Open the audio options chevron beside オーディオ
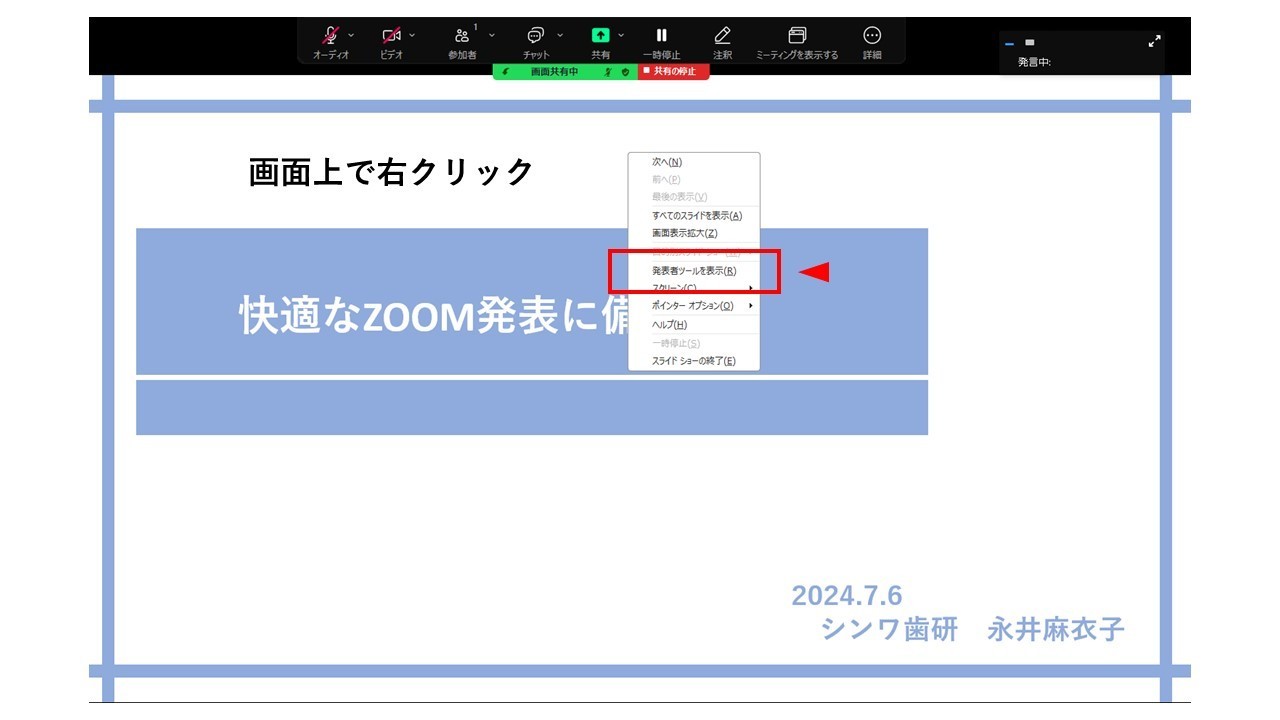 pyautogui.click(x=351, y=35)
